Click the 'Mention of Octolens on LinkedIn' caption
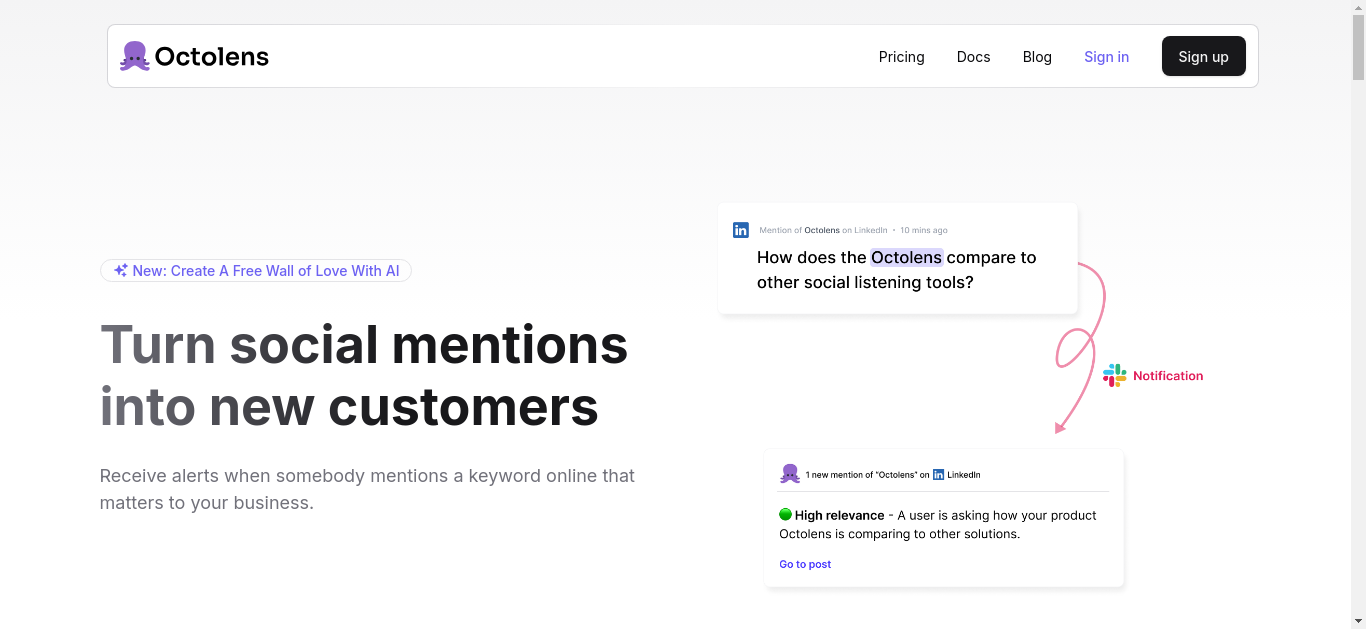 pos(823,230)
